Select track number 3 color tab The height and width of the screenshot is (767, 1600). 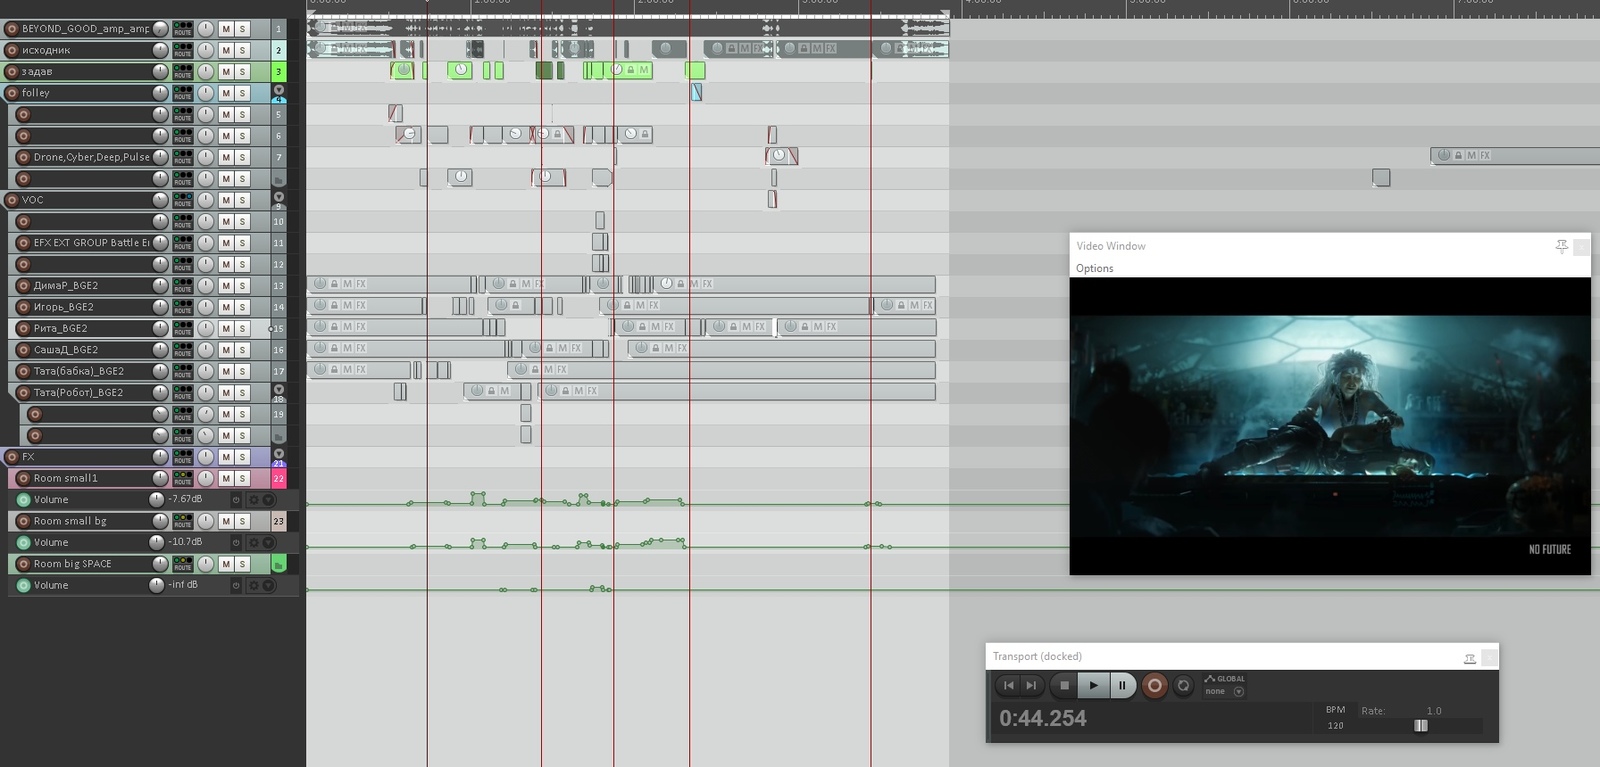tap(279, 72)
